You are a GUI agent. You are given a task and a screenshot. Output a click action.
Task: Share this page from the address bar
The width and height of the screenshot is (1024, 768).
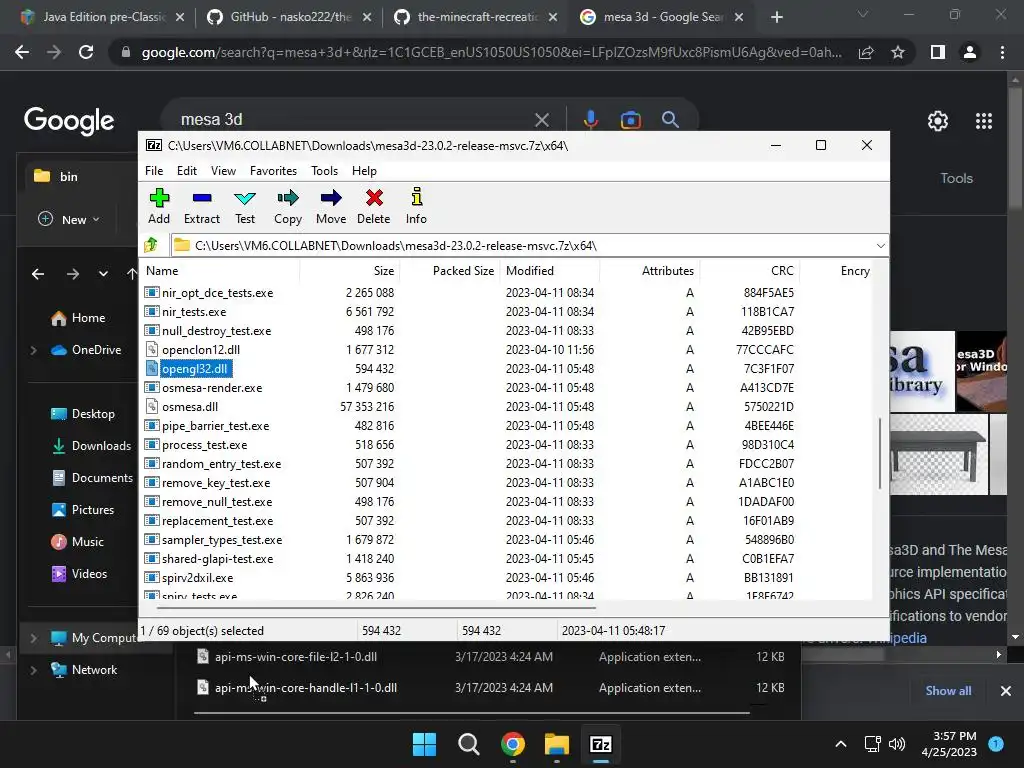[x=866, y=52]
